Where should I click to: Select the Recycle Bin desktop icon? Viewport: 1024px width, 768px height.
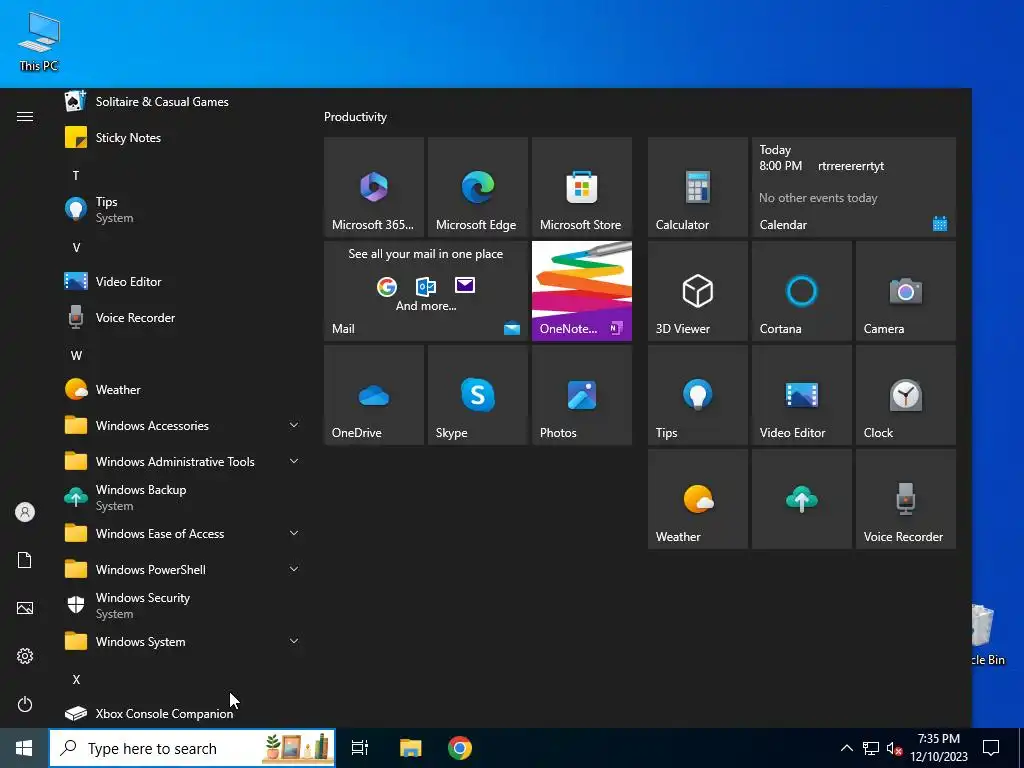tap(988, 635)
